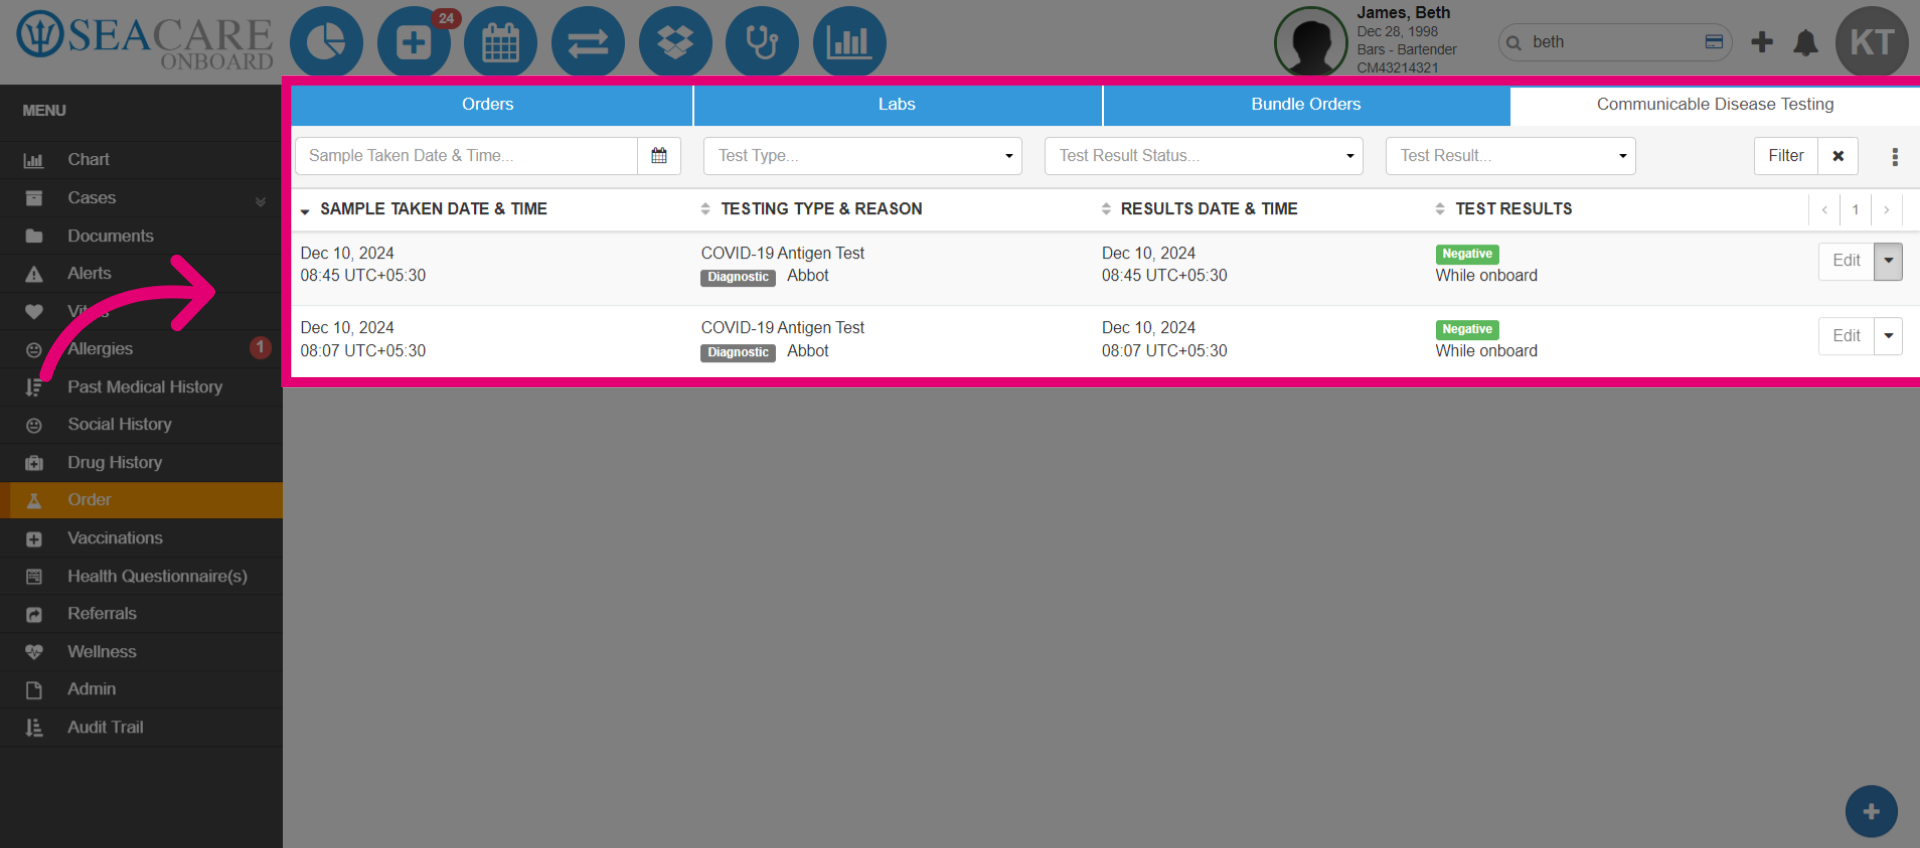The image size is (1920, 848).
Task: Go to next page arrow
Action: point(1887,210)
